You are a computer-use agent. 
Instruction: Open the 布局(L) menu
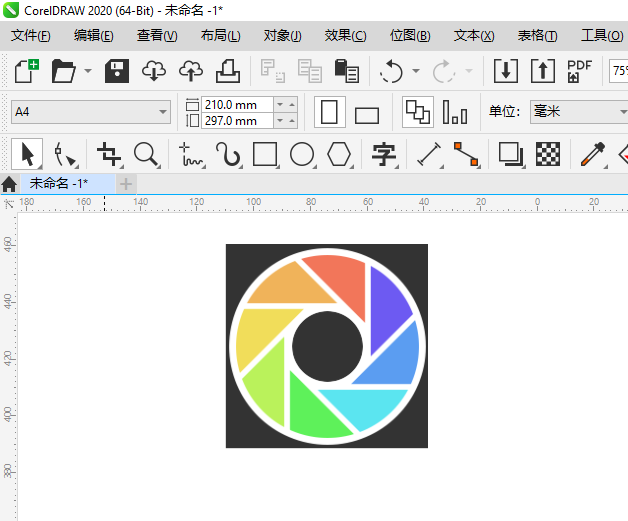point(221,36)
